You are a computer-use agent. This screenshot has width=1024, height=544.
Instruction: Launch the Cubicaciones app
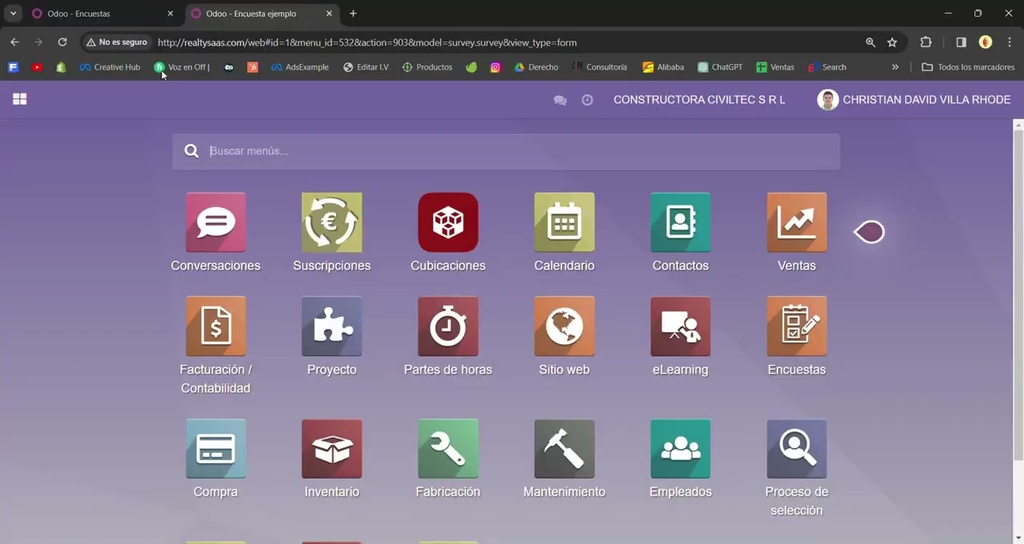pyautogui.click(x=448, y=223)
